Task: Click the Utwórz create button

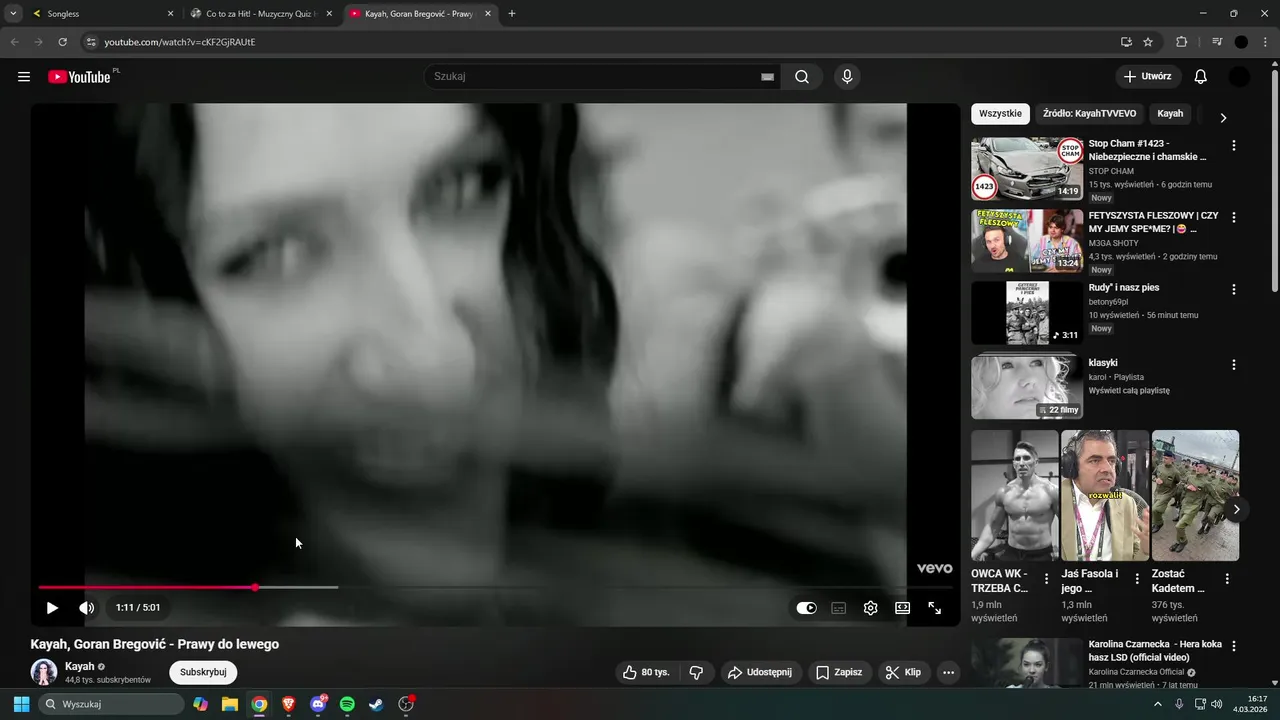Action: (1148, 77)
